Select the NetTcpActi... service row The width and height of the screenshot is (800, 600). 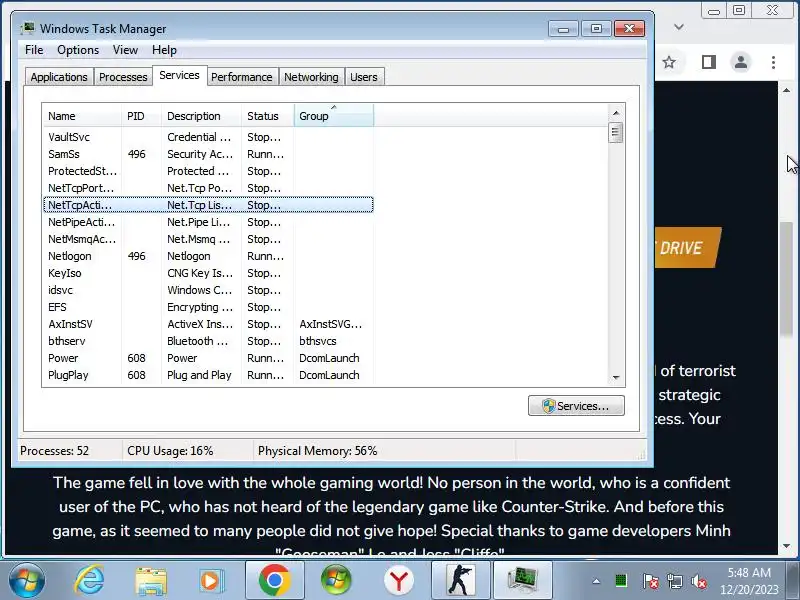(208, 205)
